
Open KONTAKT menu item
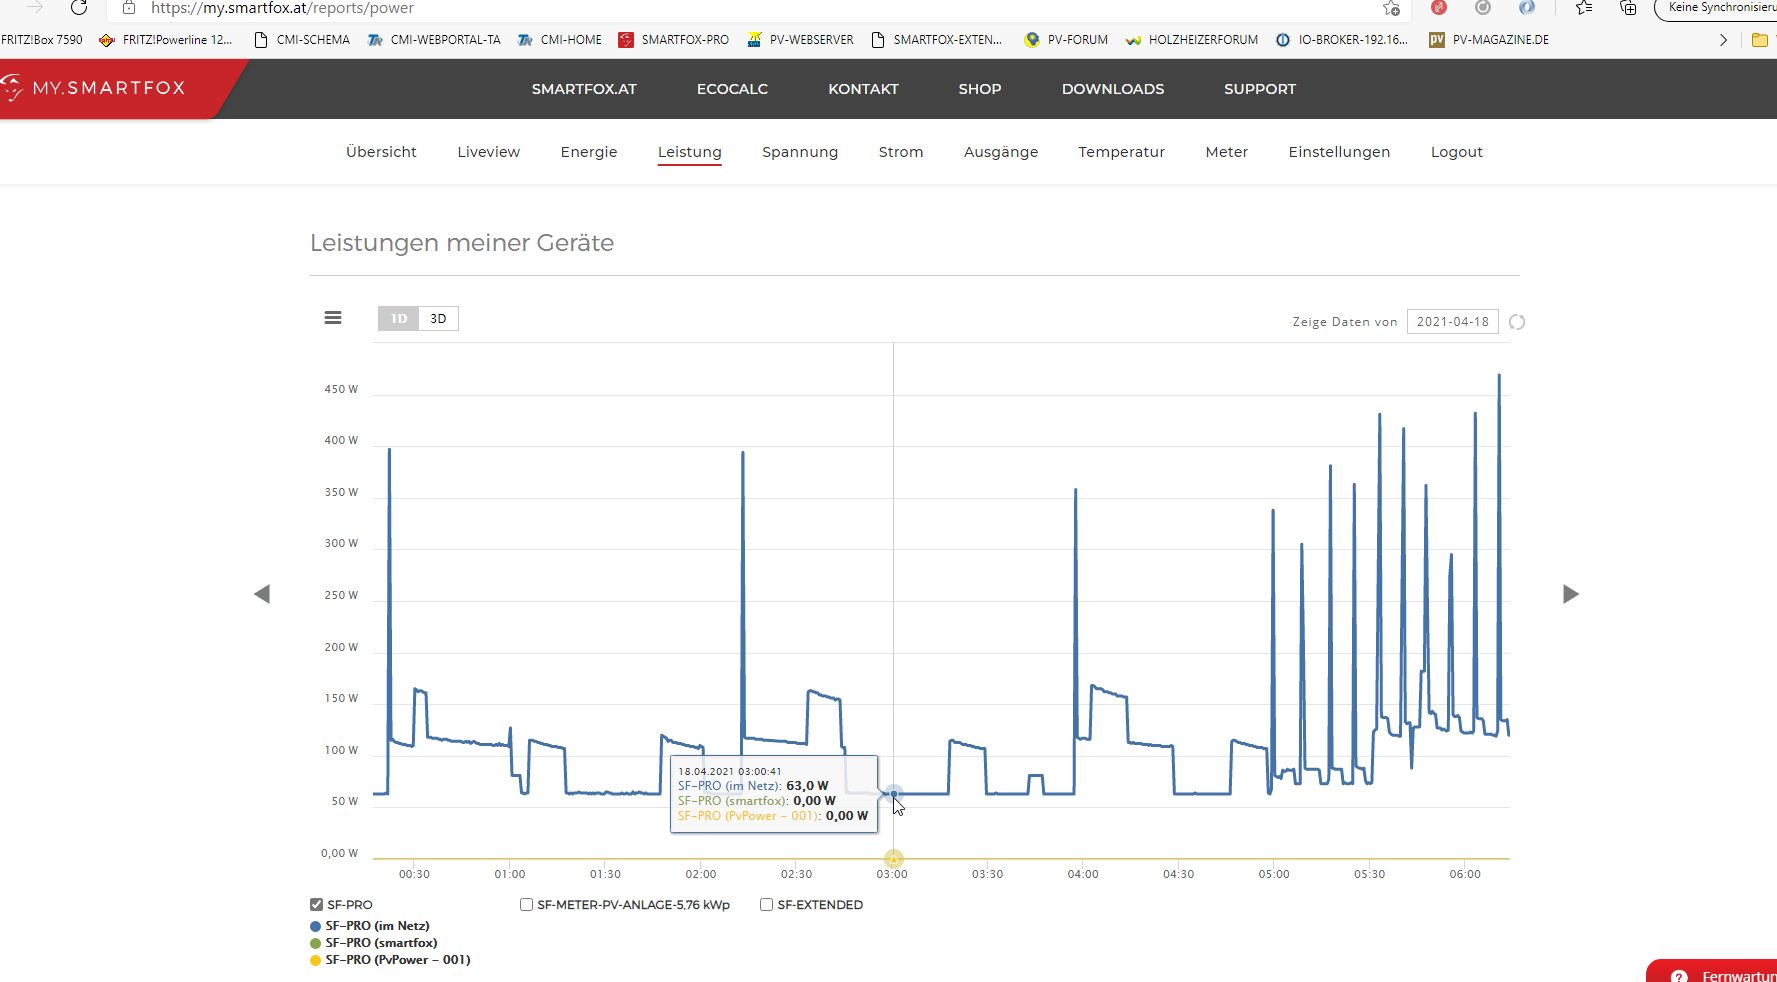tap(863, 89)
